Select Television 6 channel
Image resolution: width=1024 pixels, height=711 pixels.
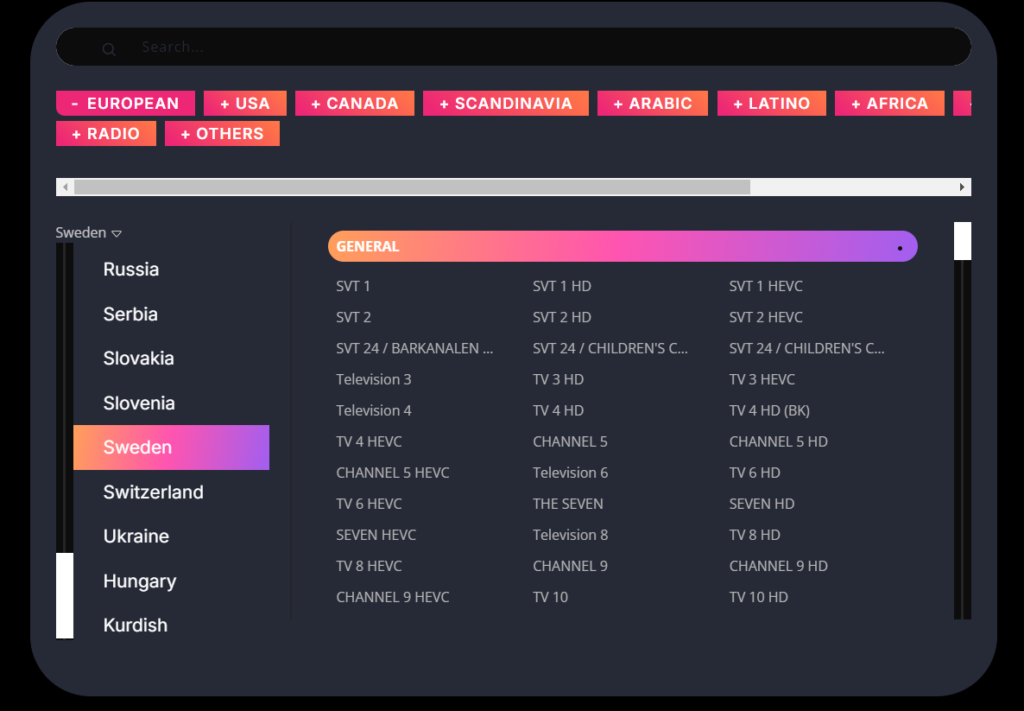[x=570, y=473]
